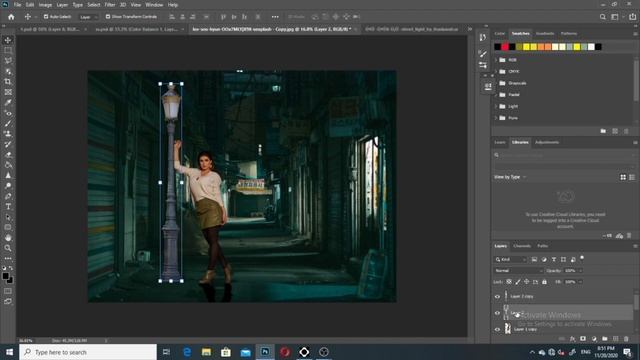Toggle lock position icon
The image size is (640, 360).
click(527, 282)
